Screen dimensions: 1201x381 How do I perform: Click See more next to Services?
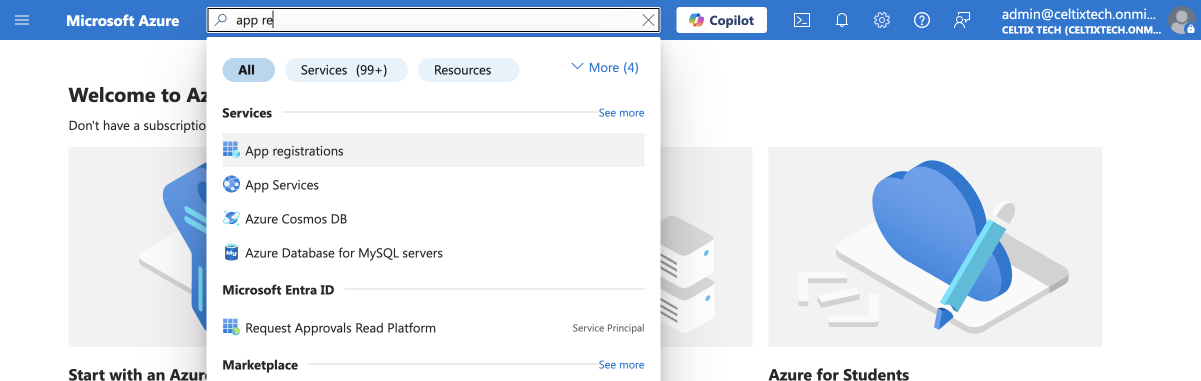[621, 113]
